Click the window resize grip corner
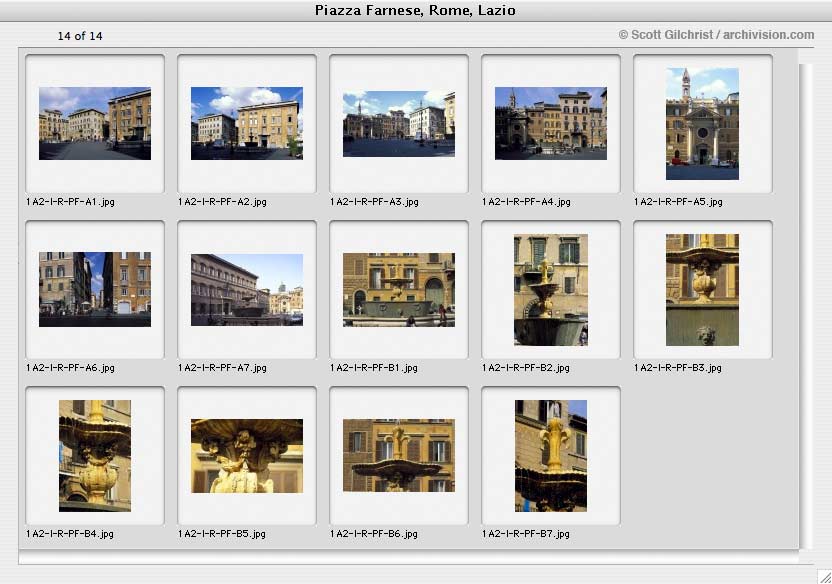This screenshot has height=584, width=832. (824, 576)
